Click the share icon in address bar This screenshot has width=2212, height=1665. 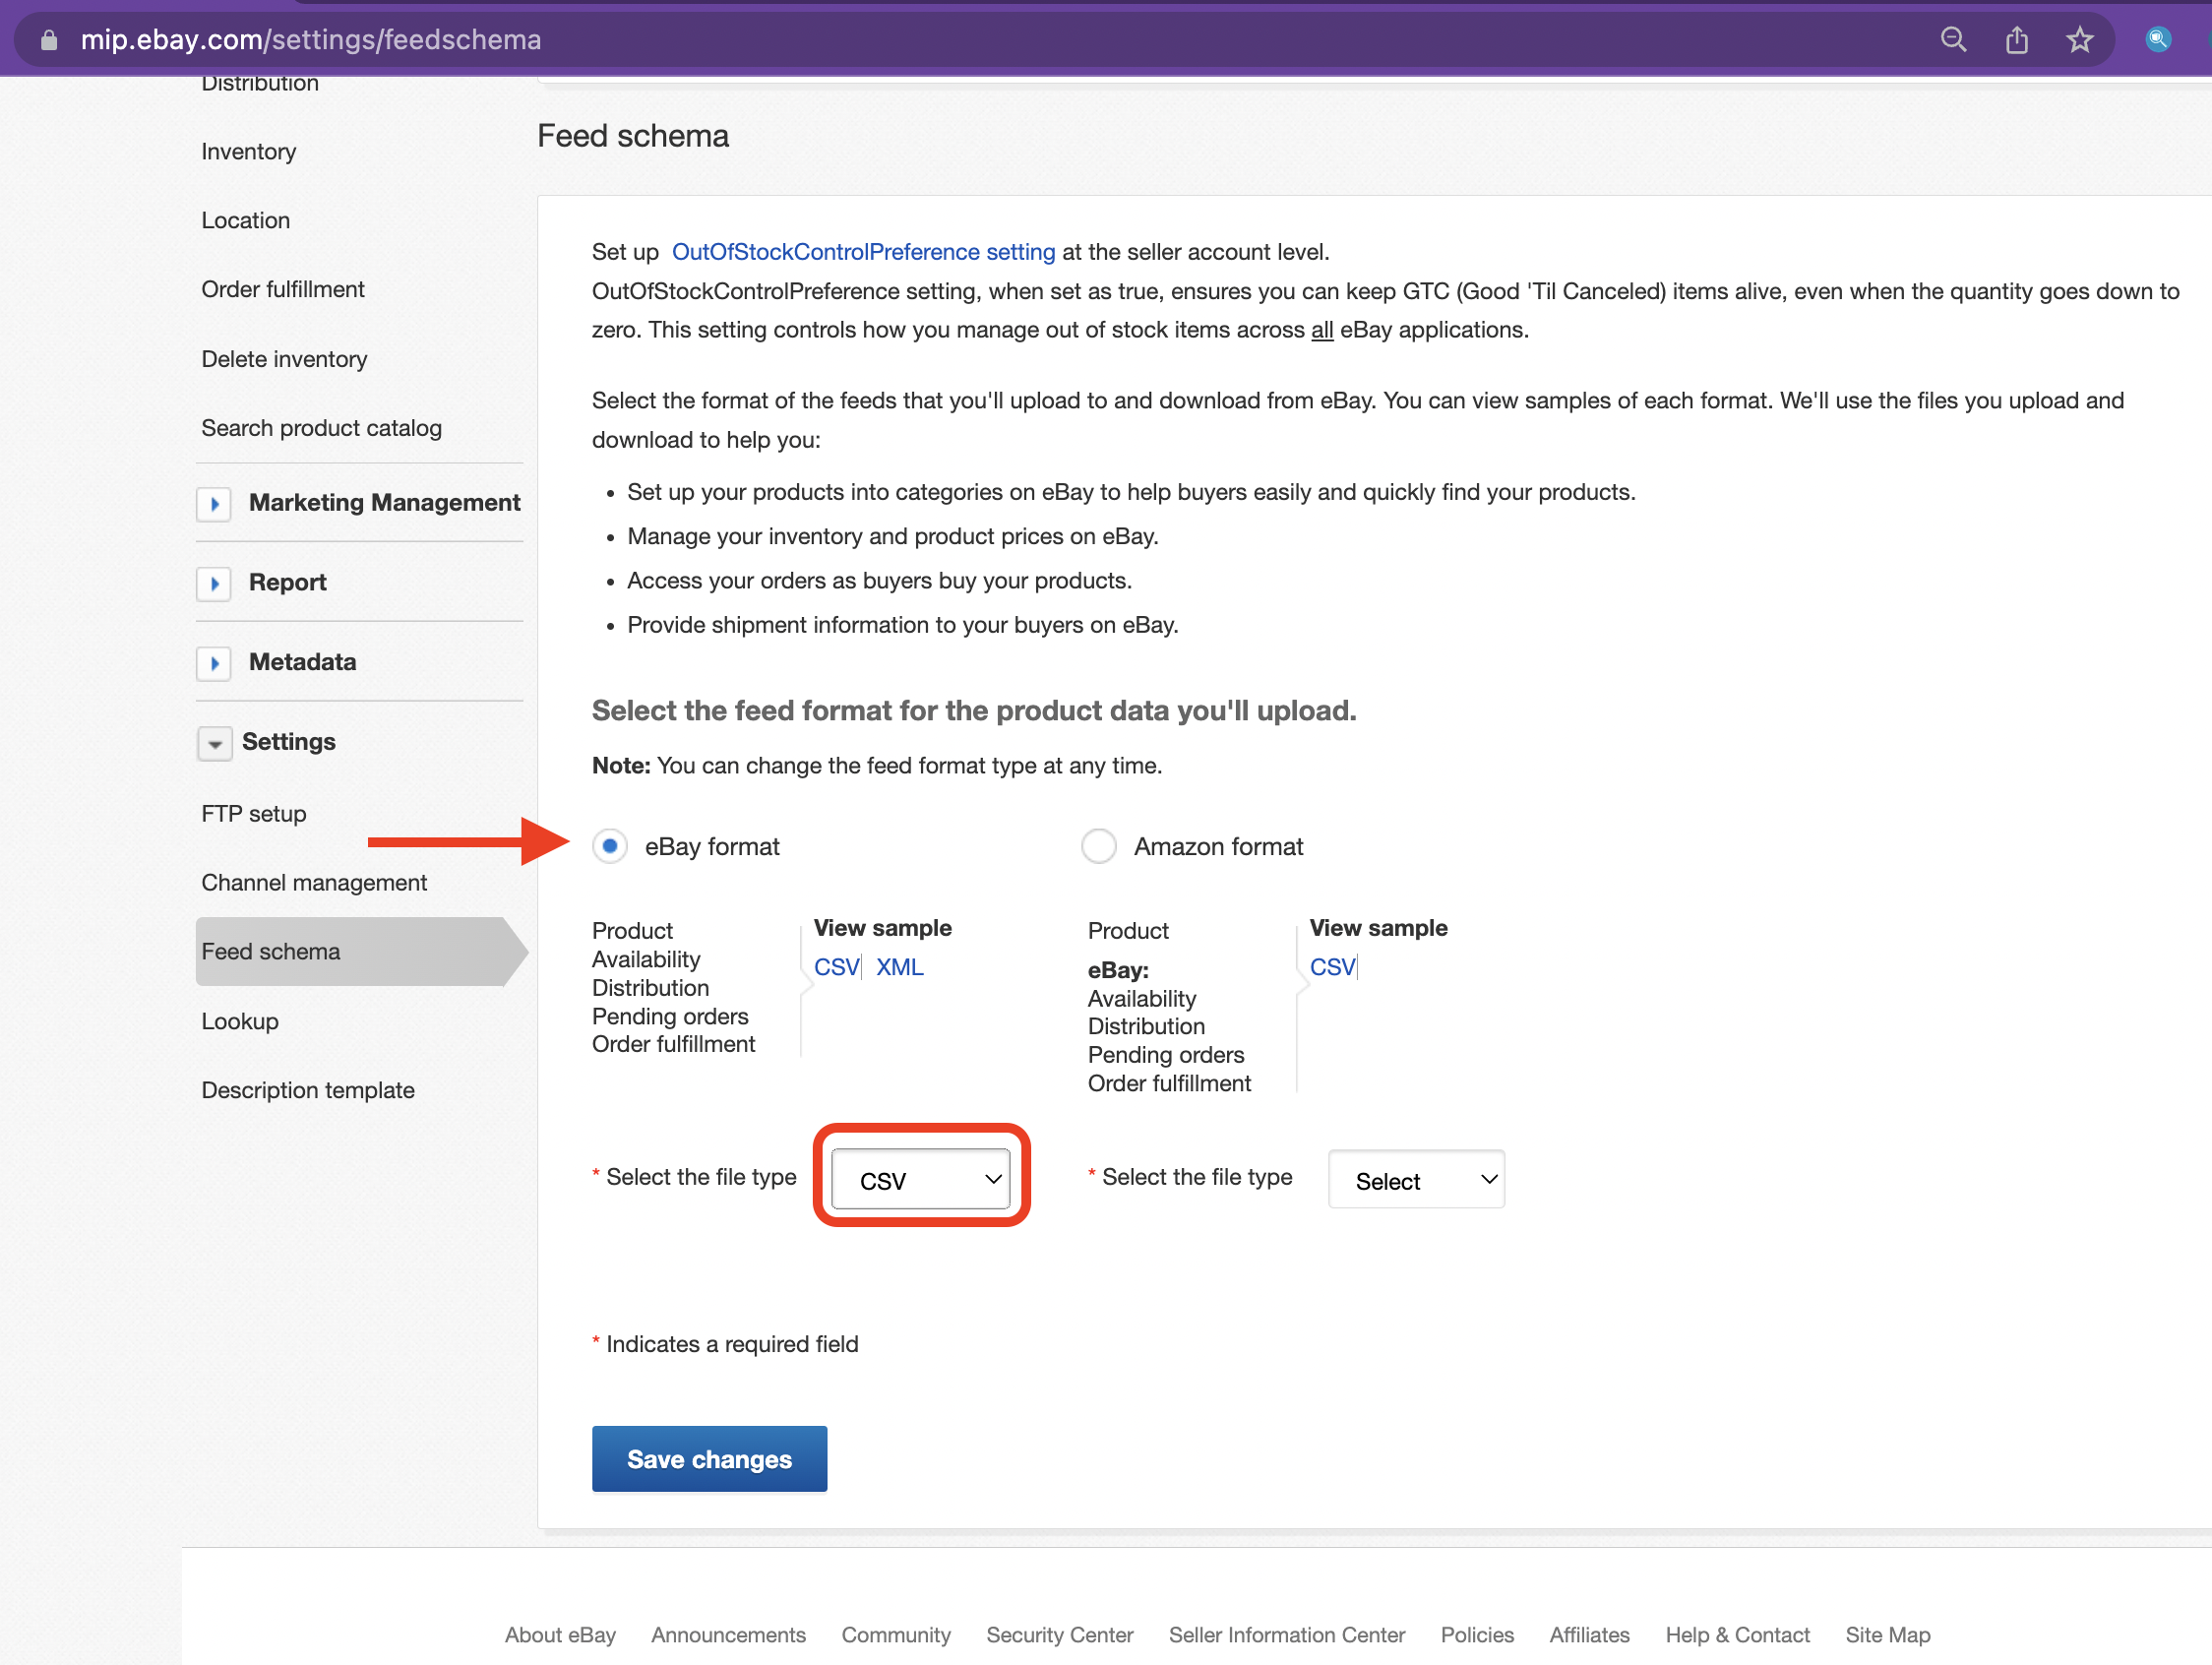(2017, 40)
